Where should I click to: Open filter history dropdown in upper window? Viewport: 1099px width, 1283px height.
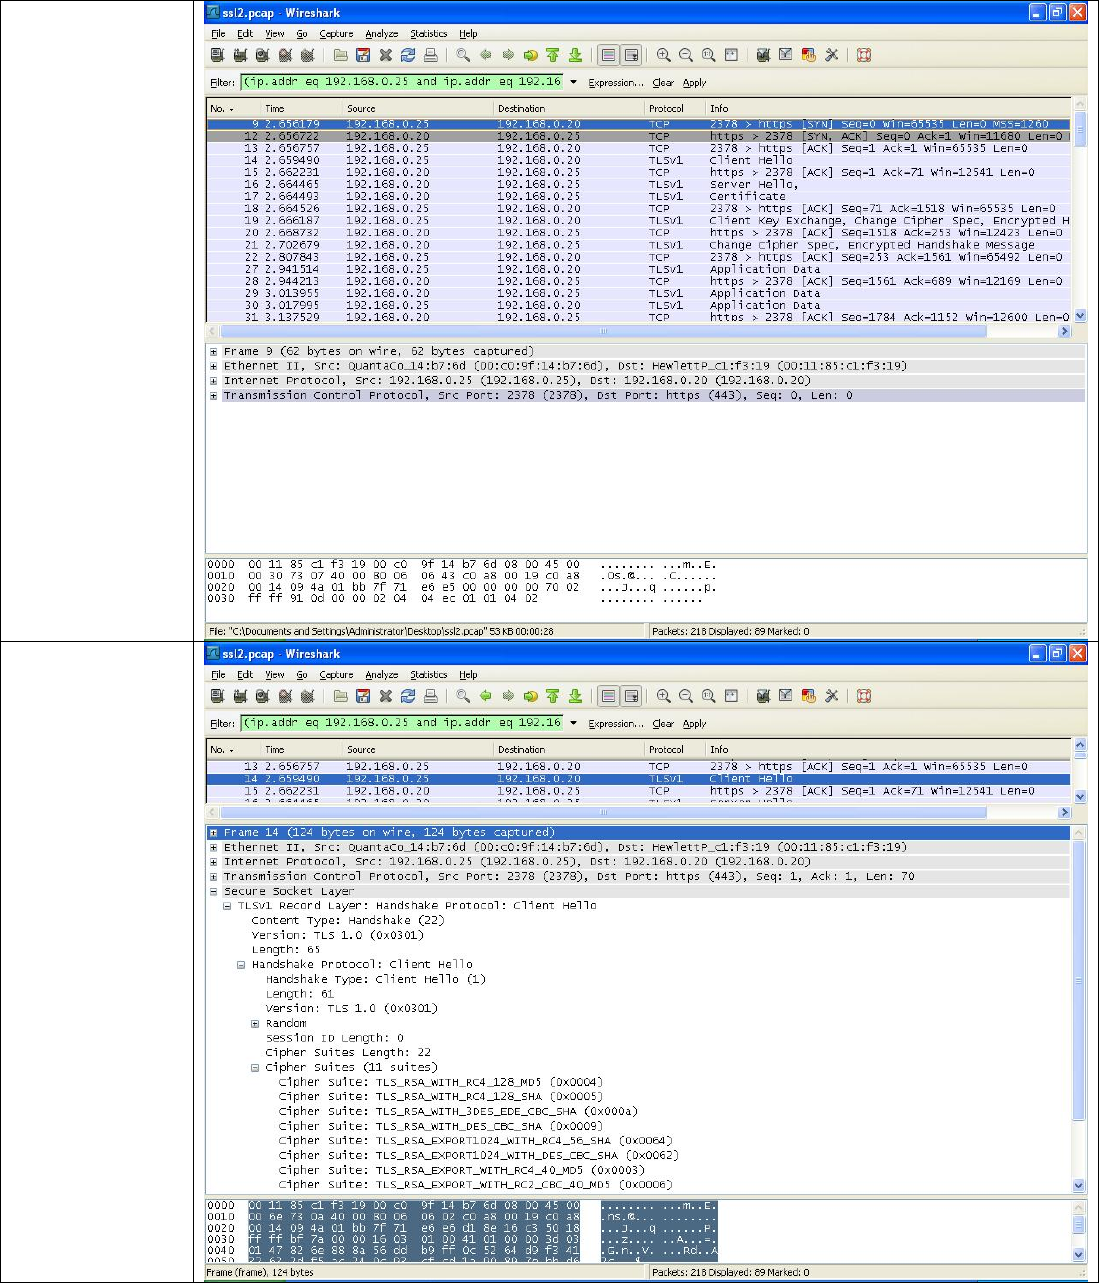573,82
